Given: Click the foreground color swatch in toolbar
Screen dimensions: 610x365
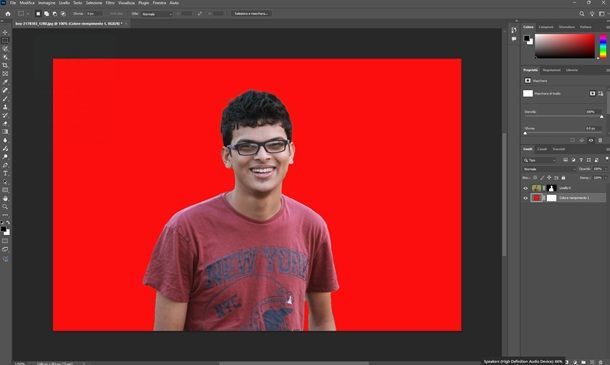Looking at the screenshot, I should (4, 230).
